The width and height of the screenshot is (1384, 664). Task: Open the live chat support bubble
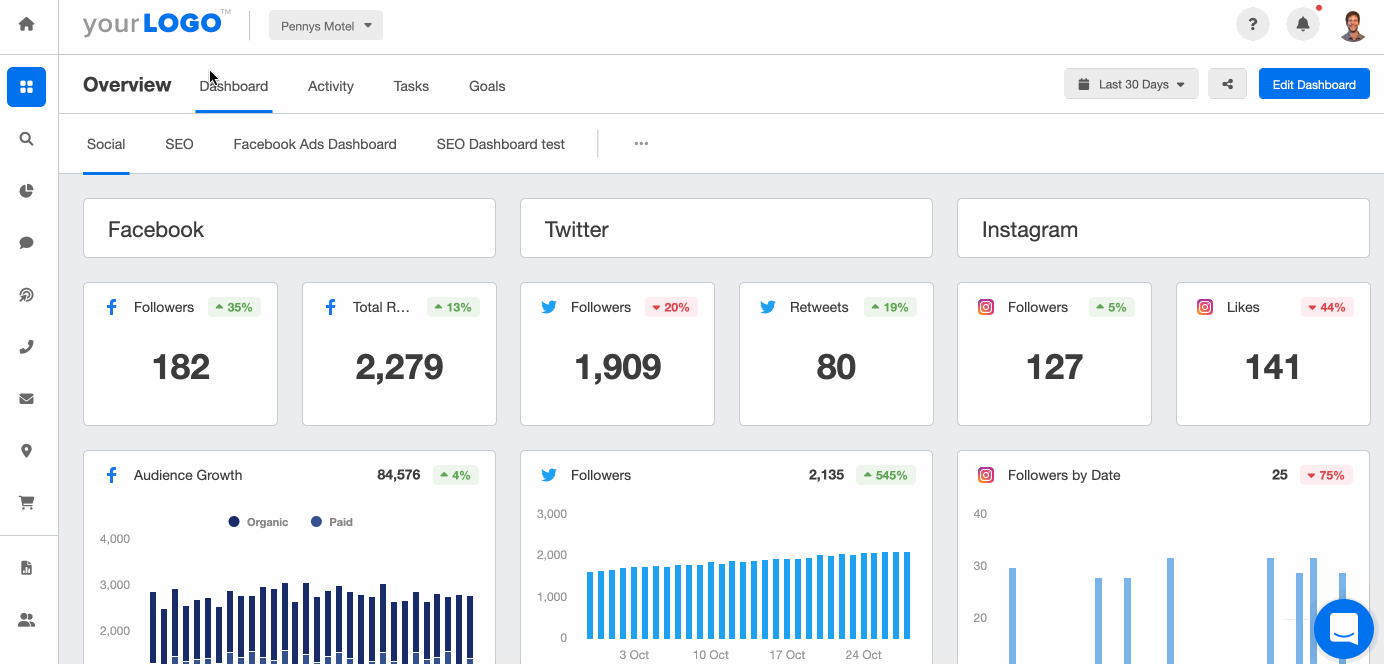(1343, 629)
